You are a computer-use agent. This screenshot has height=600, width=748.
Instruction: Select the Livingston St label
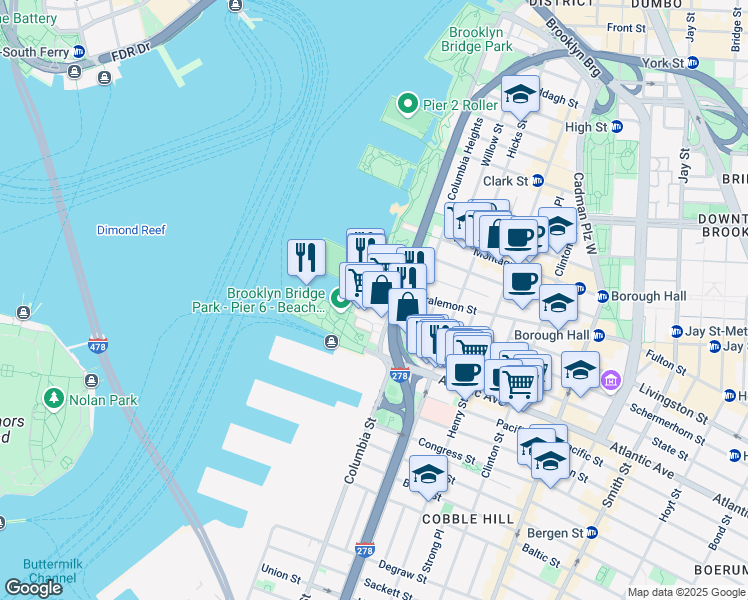[x=673, y=403]
